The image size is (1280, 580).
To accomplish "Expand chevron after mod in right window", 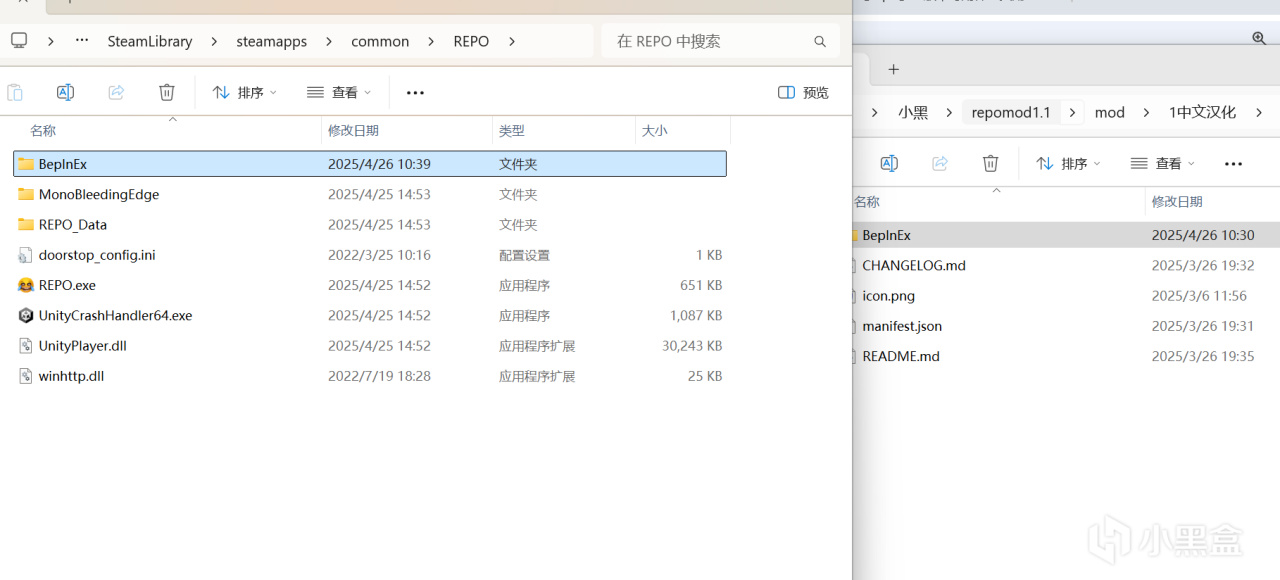I will click(x=1146, y=112).
